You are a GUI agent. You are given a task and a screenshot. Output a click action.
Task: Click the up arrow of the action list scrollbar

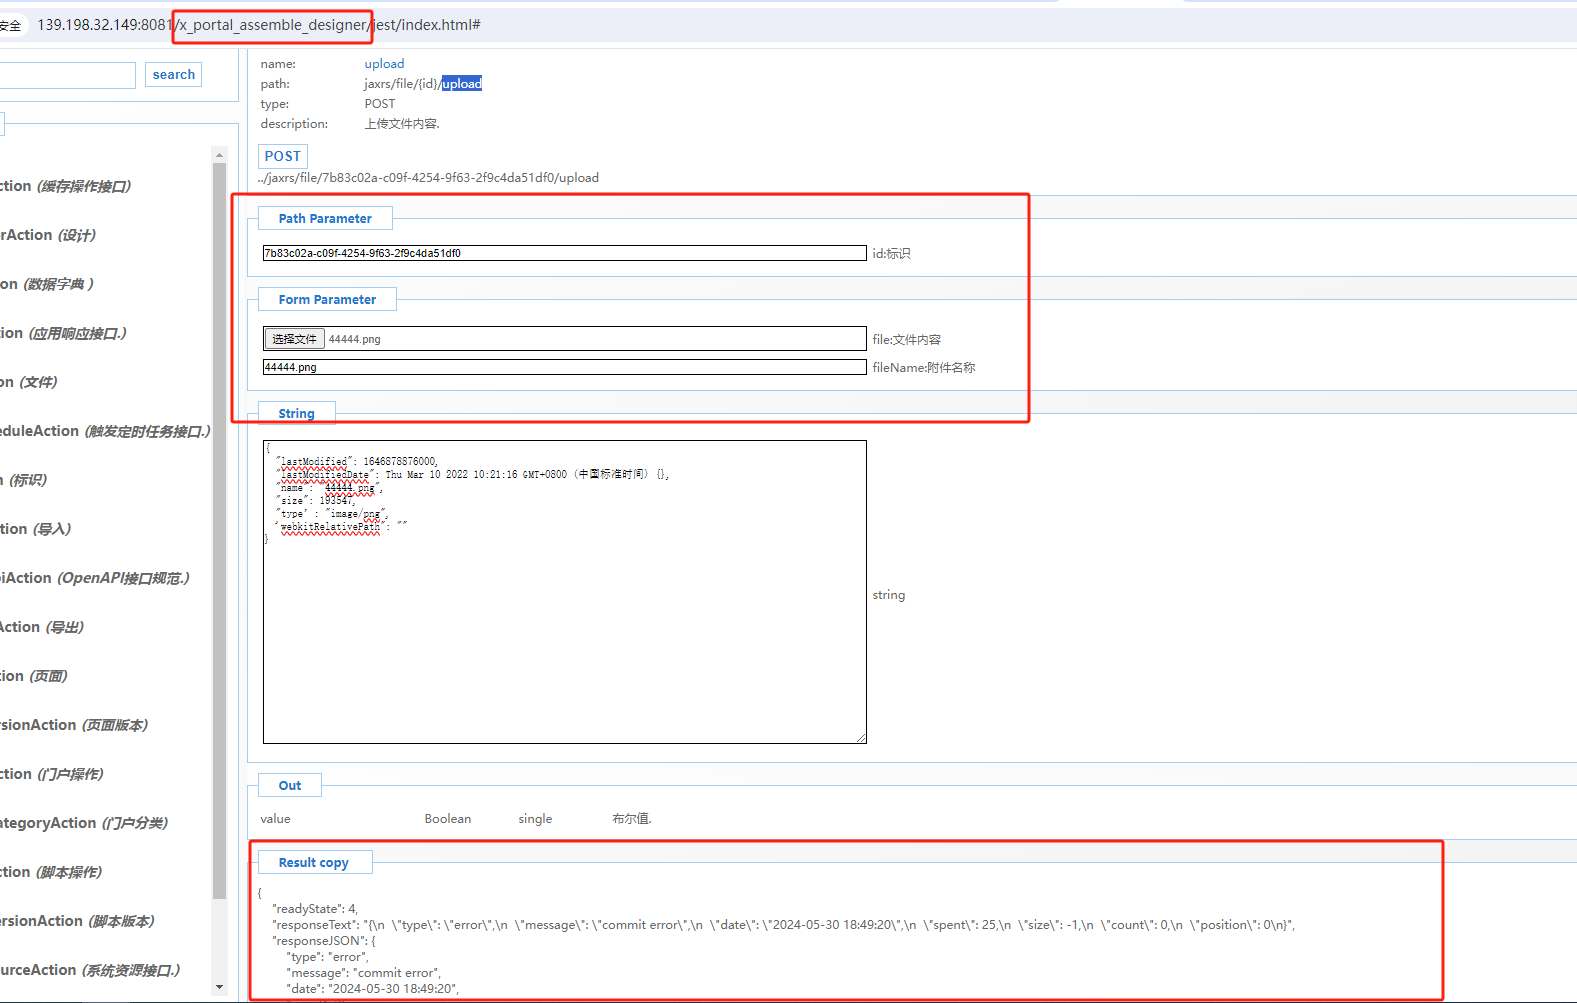coord(220,155)
